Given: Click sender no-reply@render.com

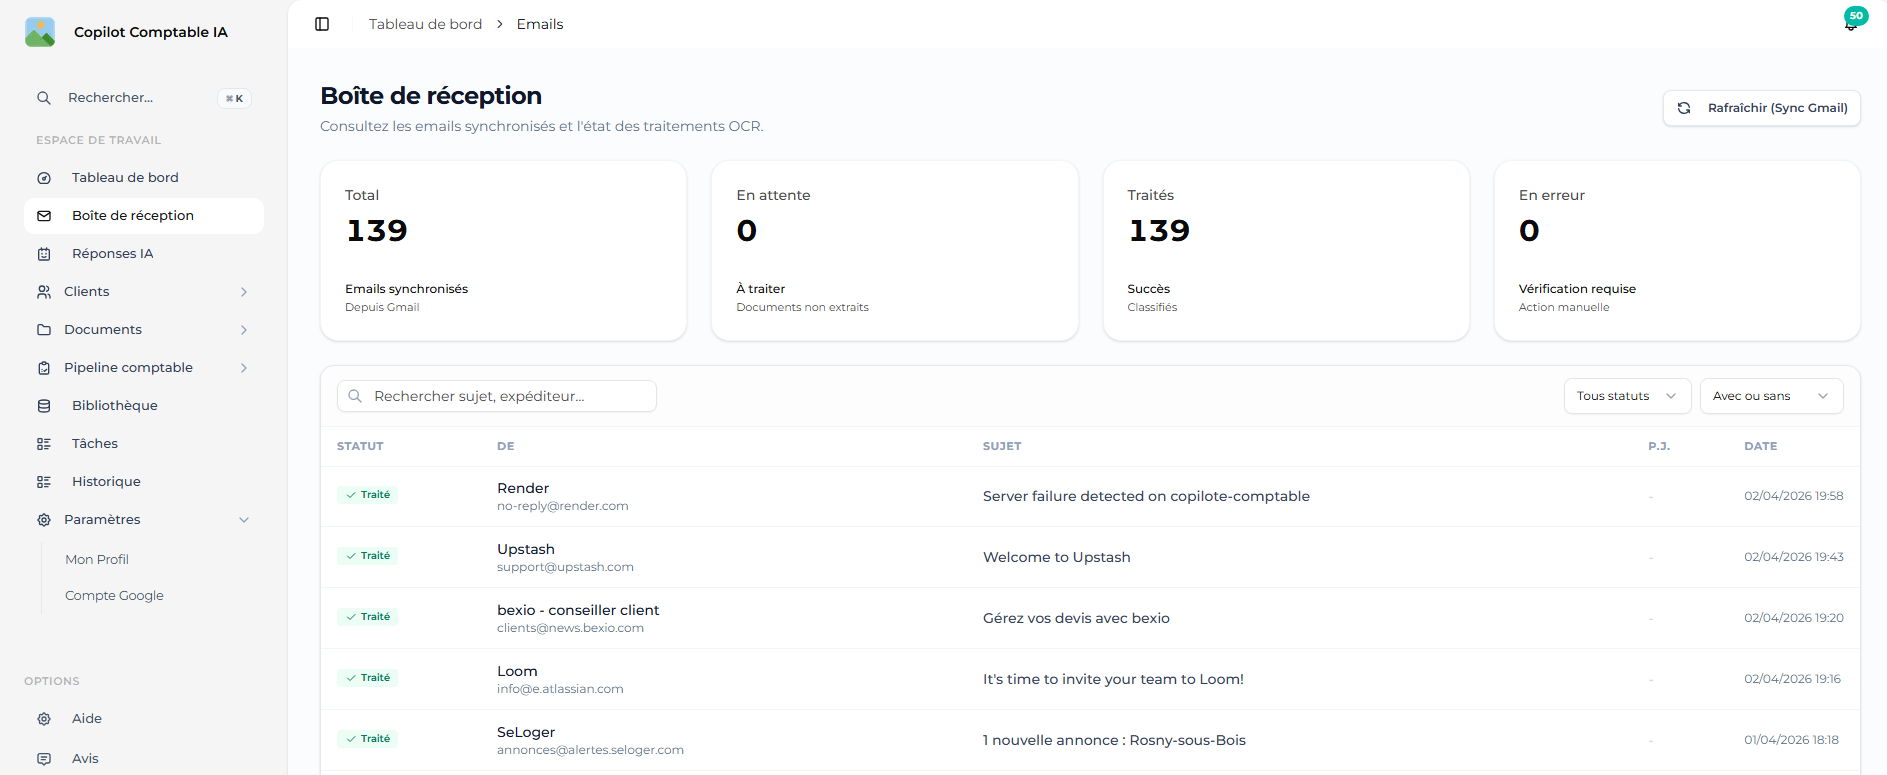Looking at the screenshot, I should click(563, 506).
